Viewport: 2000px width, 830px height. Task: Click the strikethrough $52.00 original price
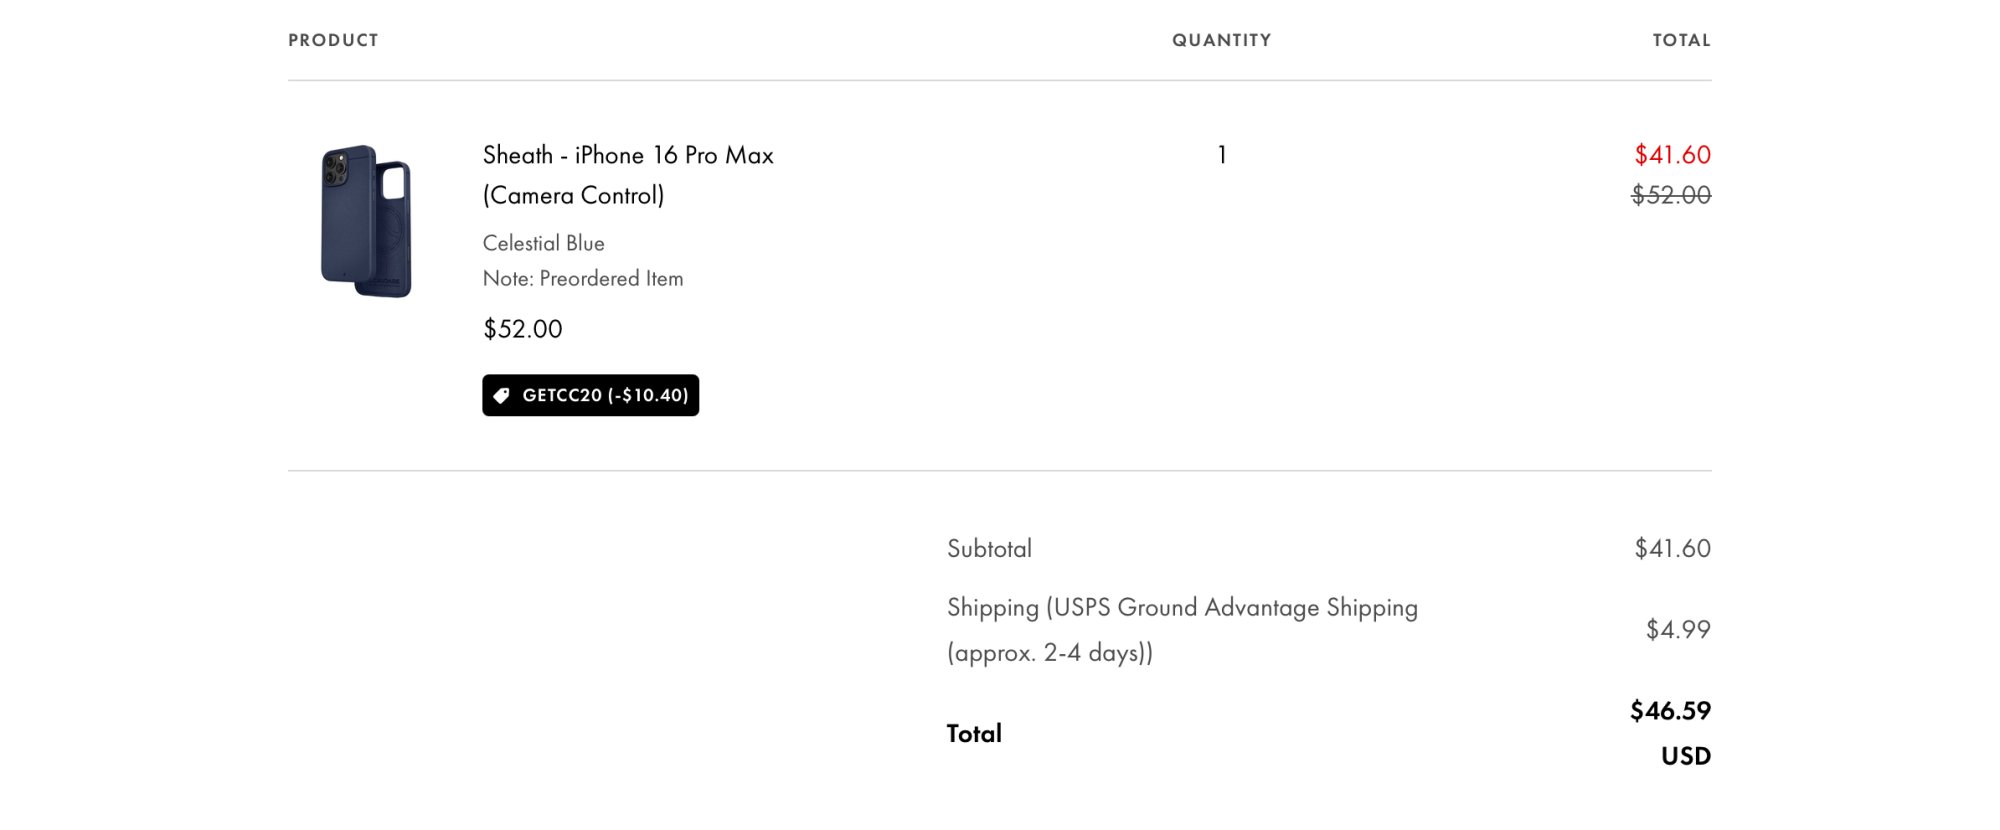pos(1671,195)
